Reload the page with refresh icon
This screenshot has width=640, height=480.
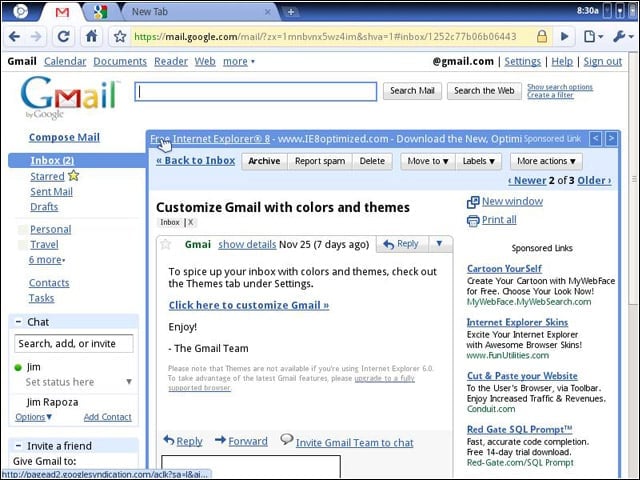click(64, 37)
